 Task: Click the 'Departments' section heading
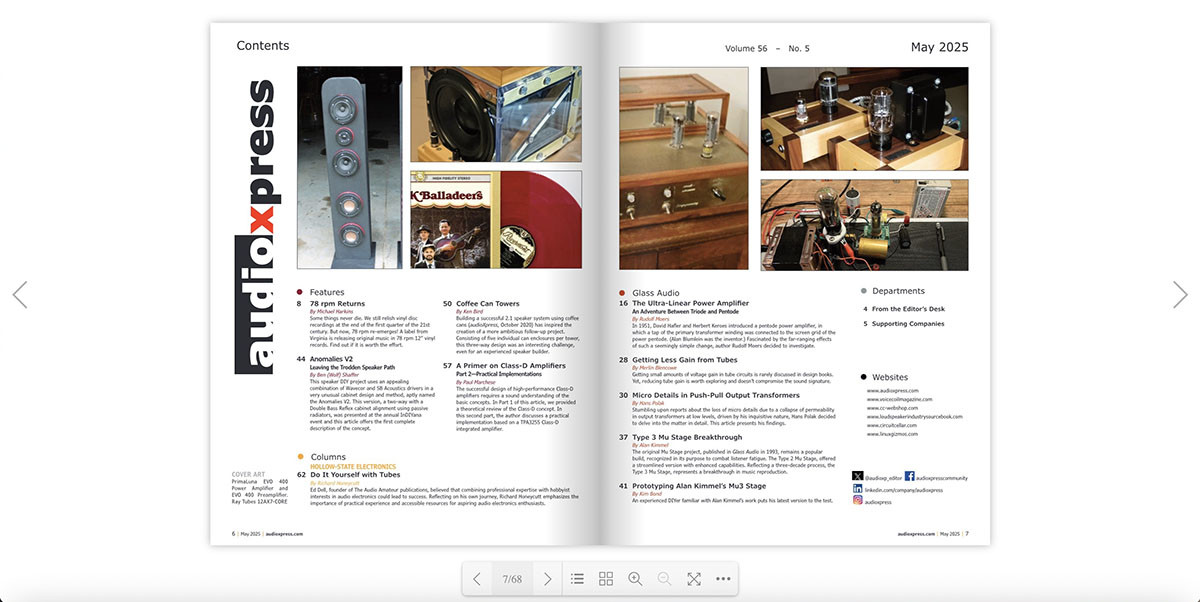tap(898, 291)
